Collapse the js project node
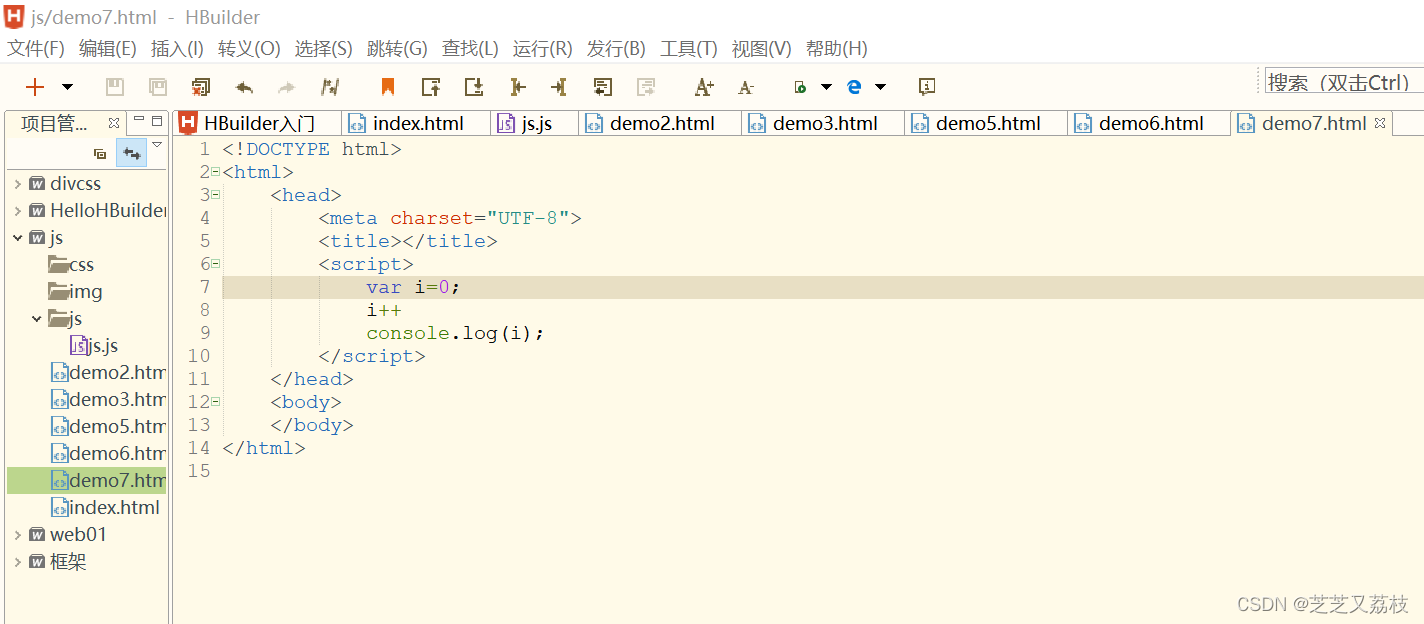The width and height of the screenshot is (1424, 624). point(18,238)
